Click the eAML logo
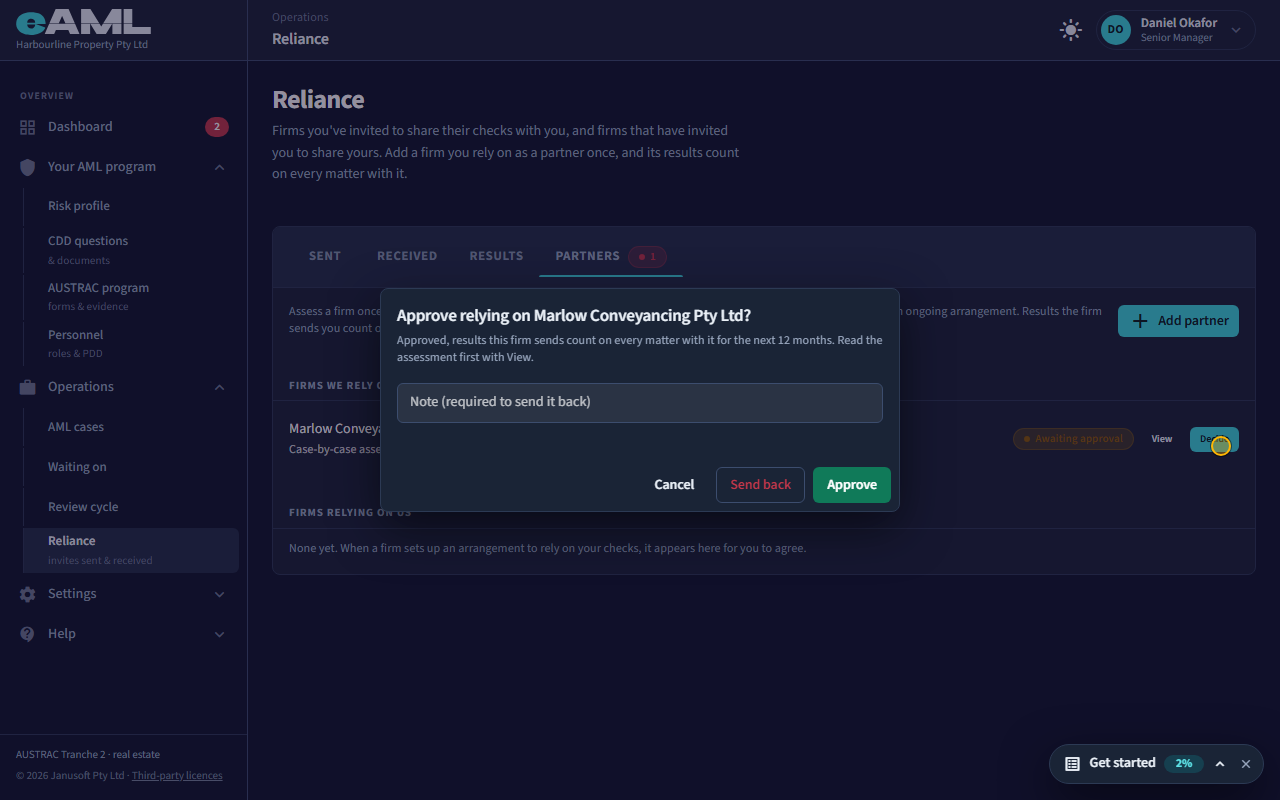Screen dimensions: 1280x800 pyautogui.click(x=83, y=24)
